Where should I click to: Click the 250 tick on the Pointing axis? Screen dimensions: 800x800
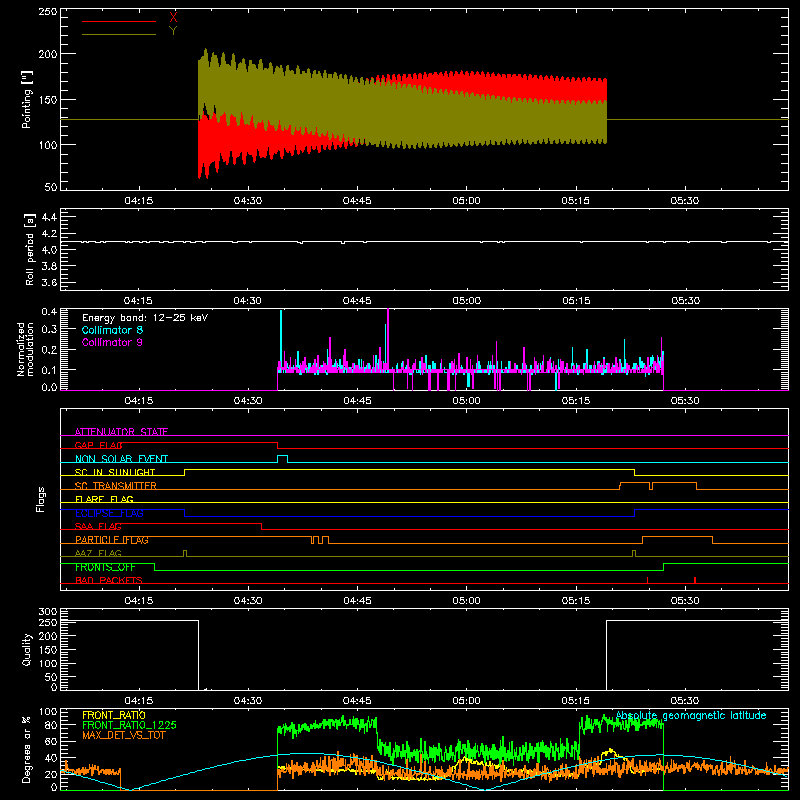[x=48, y=11]
